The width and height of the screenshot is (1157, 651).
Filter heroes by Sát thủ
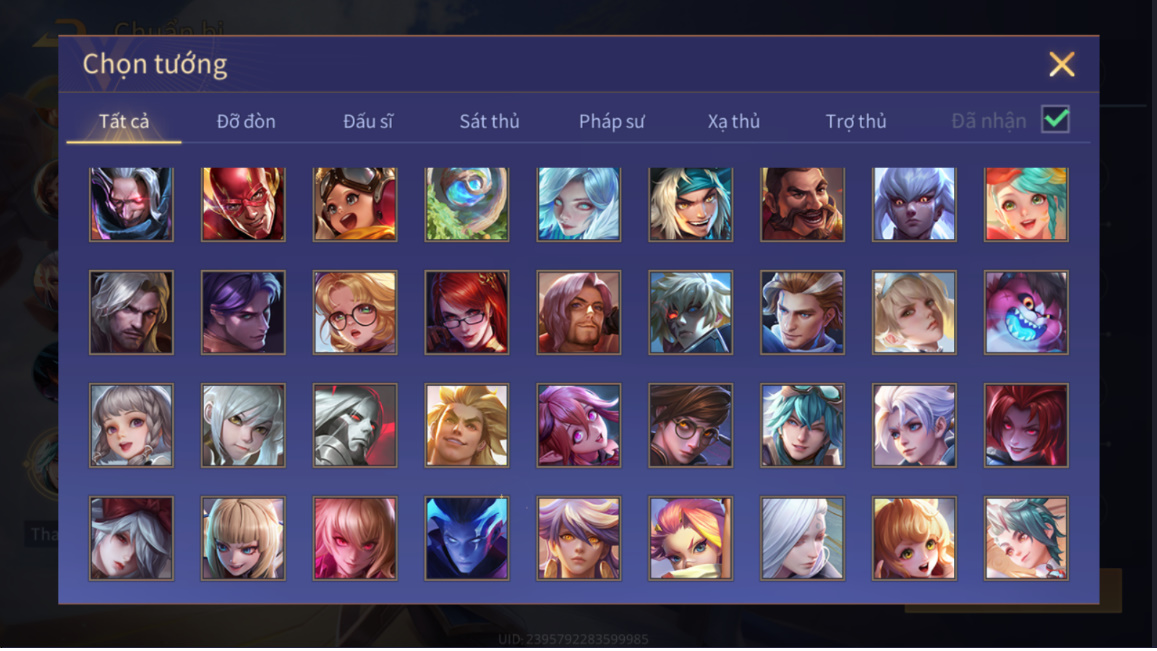tap(489, 121)
